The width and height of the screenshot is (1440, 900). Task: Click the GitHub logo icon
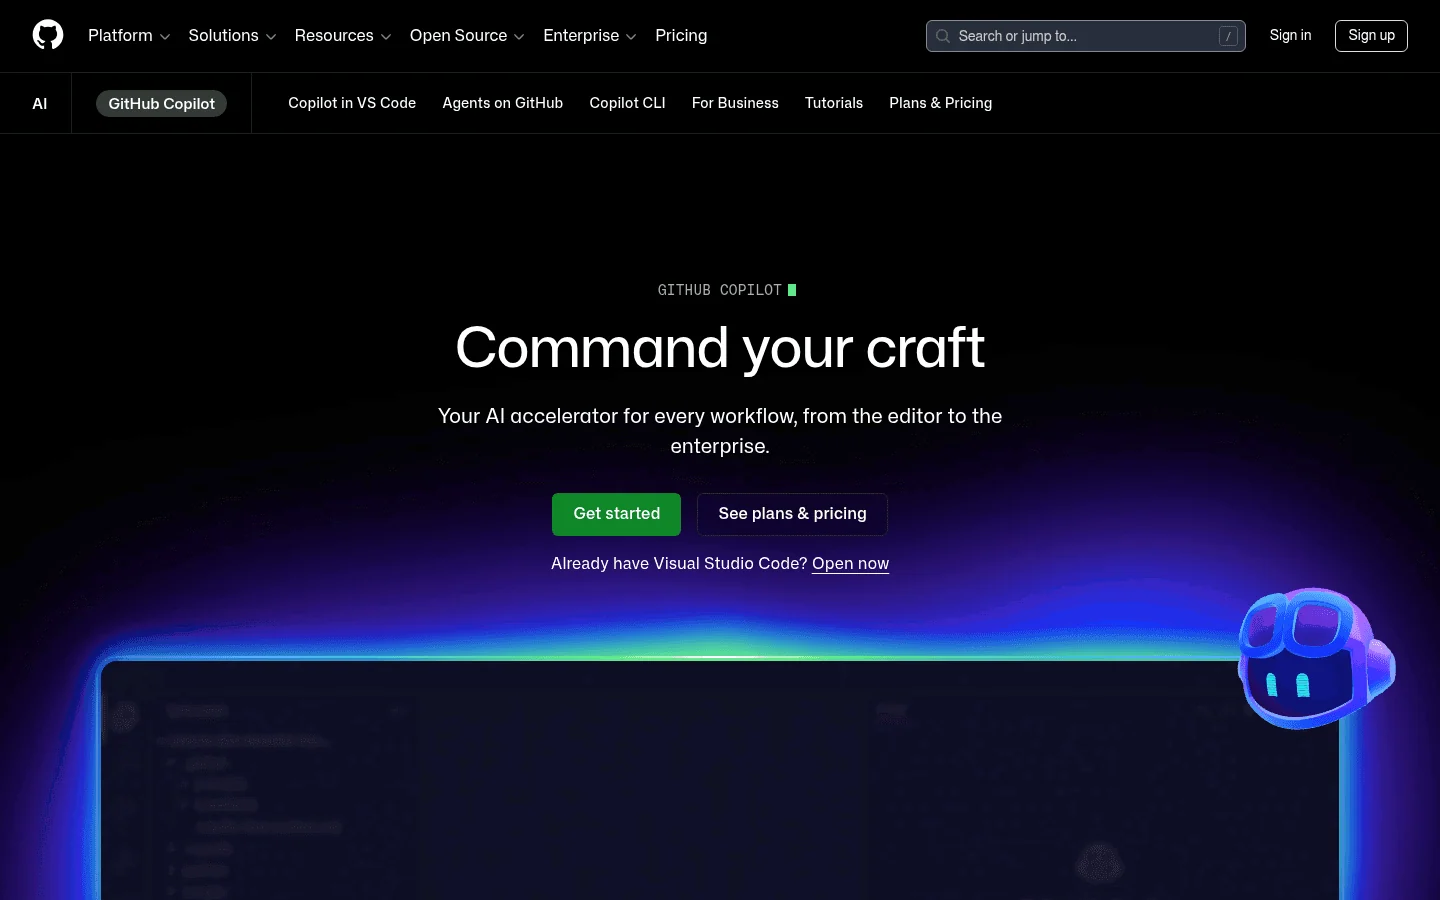(x=48, y=35)
